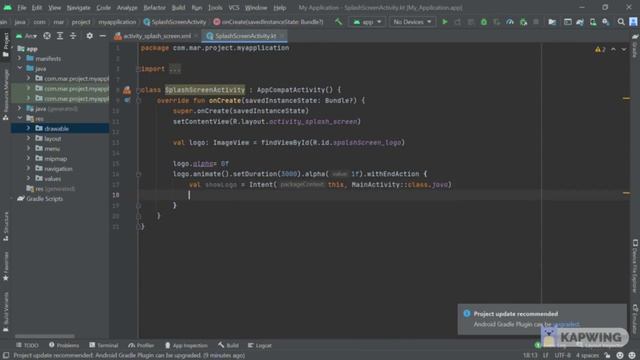
Task: Click the Run Anything window icon in toolbar
Action: pyautogui.click(x=567, y=22)
